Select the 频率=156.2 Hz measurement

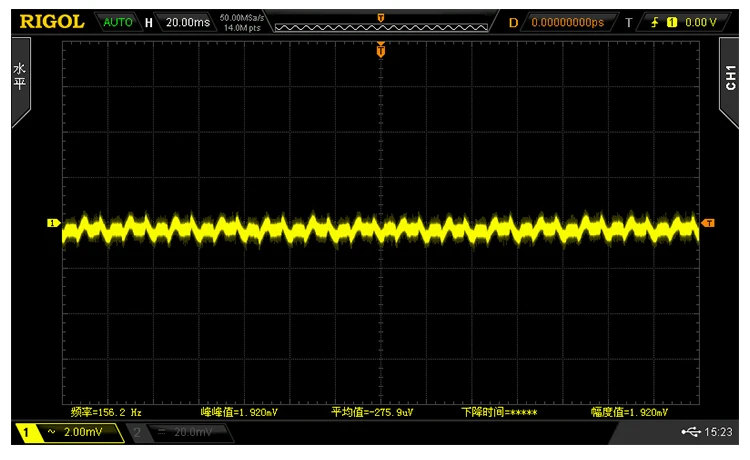click(x=106, y=412)
